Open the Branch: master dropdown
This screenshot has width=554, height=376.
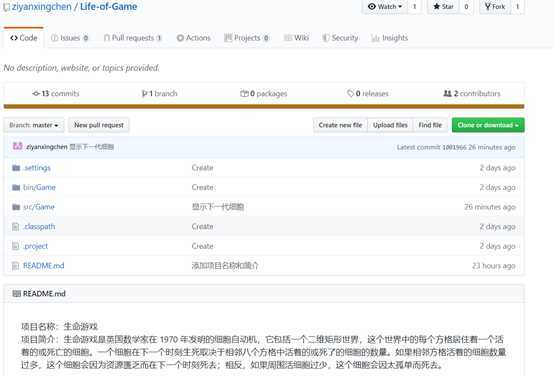tap(34, 125)
